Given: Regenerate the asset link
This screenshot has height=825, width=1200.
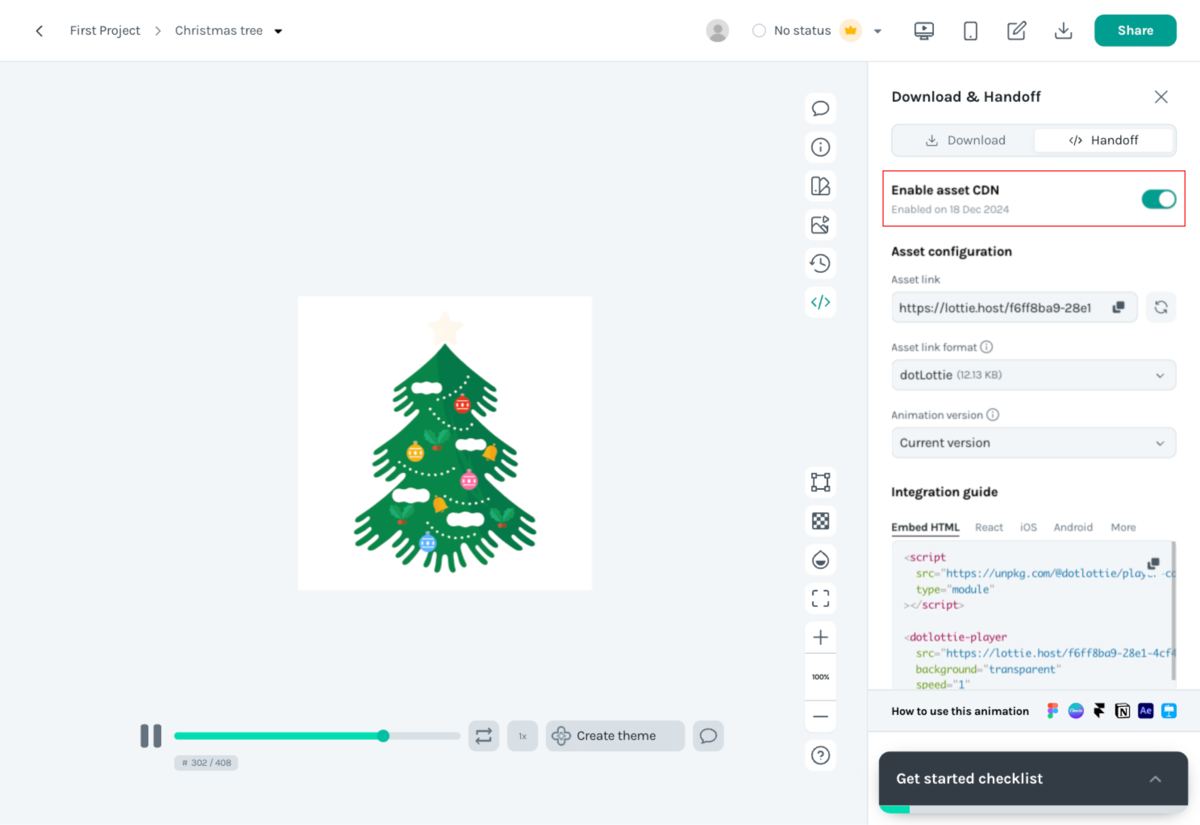Looking at the screenshot, I should [1160, 308].
